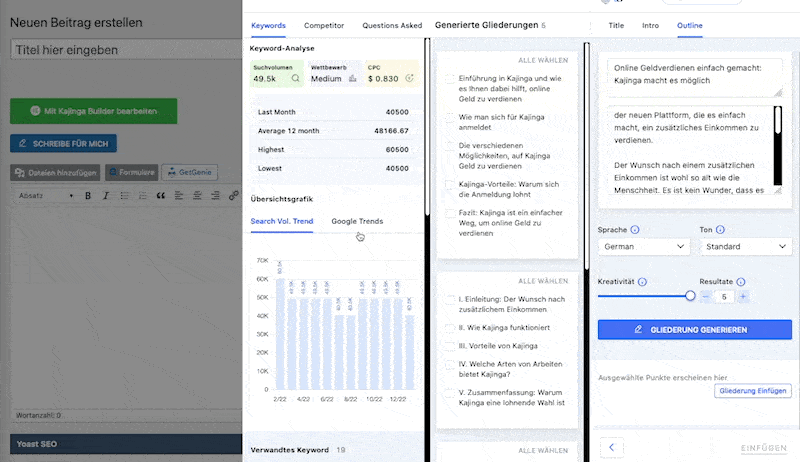Check 'III. Vorteile von Kajinga' item
The height and width of the screenshot is (462, 800).
(449, 346)
